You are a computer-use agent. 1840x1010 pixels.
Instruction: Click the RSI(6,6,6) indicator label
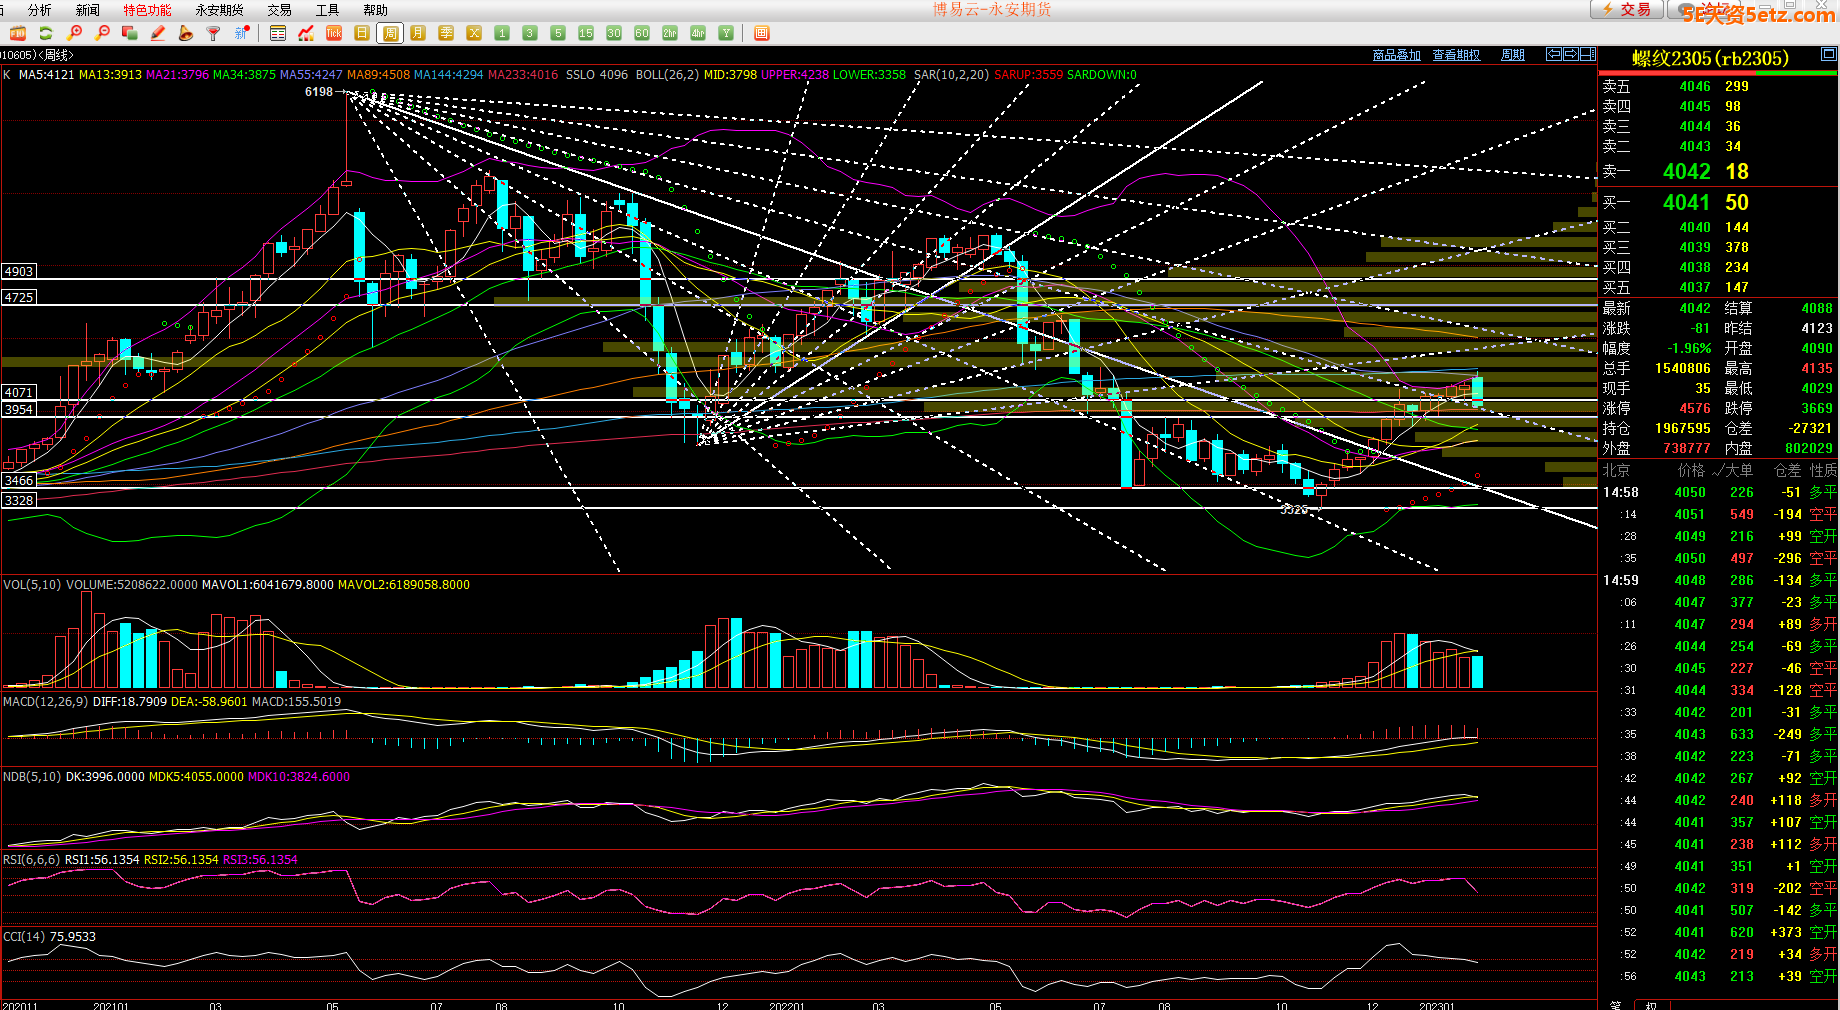[32, 860]
